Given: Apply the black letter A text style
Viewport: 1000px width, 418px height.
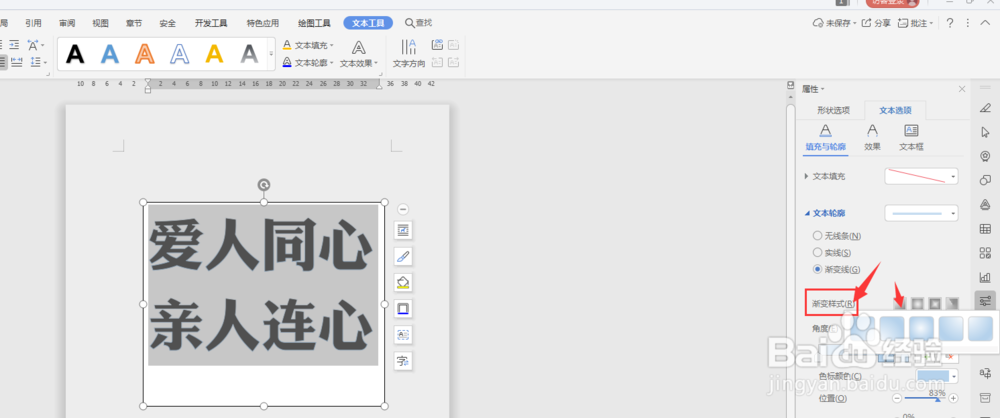Looking at the screenshot, I should point(75,54).
